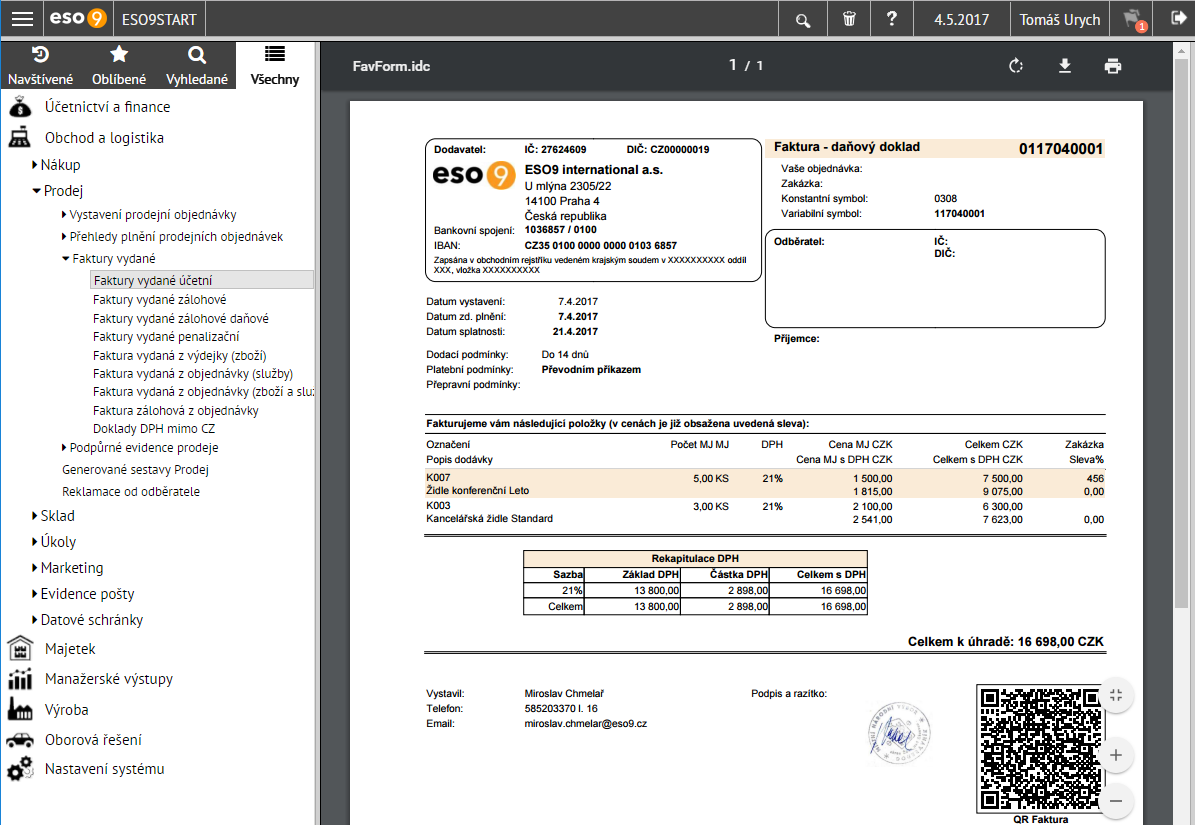Collapse the Prodej tree node

tap(57, 190)
